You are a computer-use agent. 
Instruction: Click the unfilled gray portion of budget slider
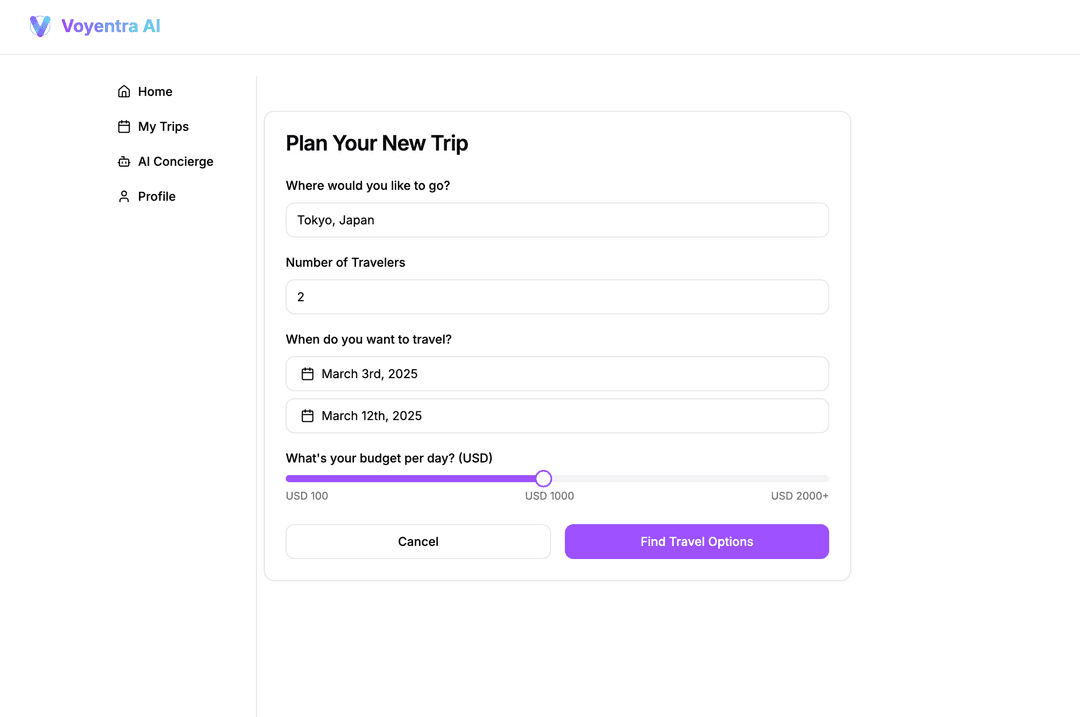pyautogui.click(x=690, y=479)
